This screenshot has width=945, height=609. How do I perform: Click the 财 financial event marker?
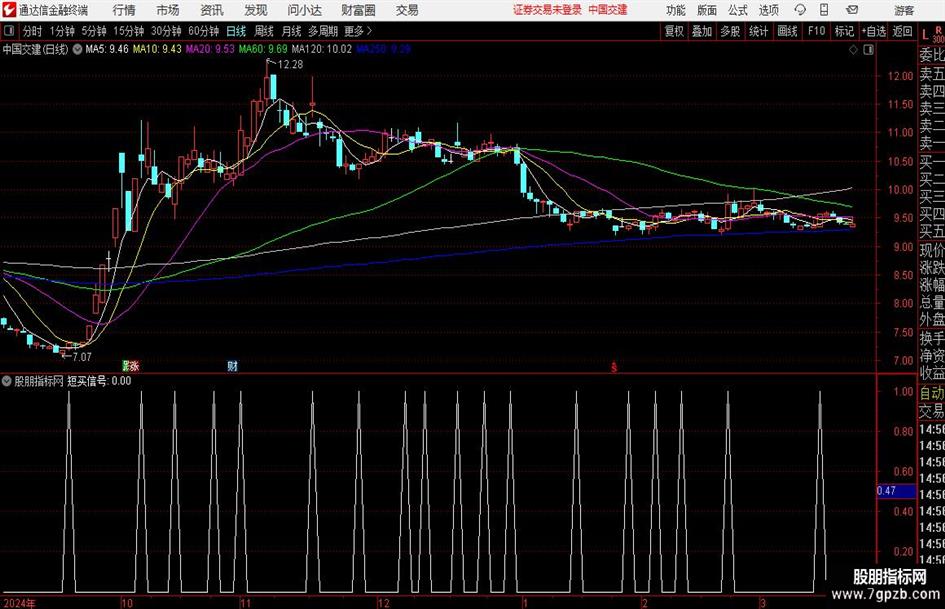(232, 366)
